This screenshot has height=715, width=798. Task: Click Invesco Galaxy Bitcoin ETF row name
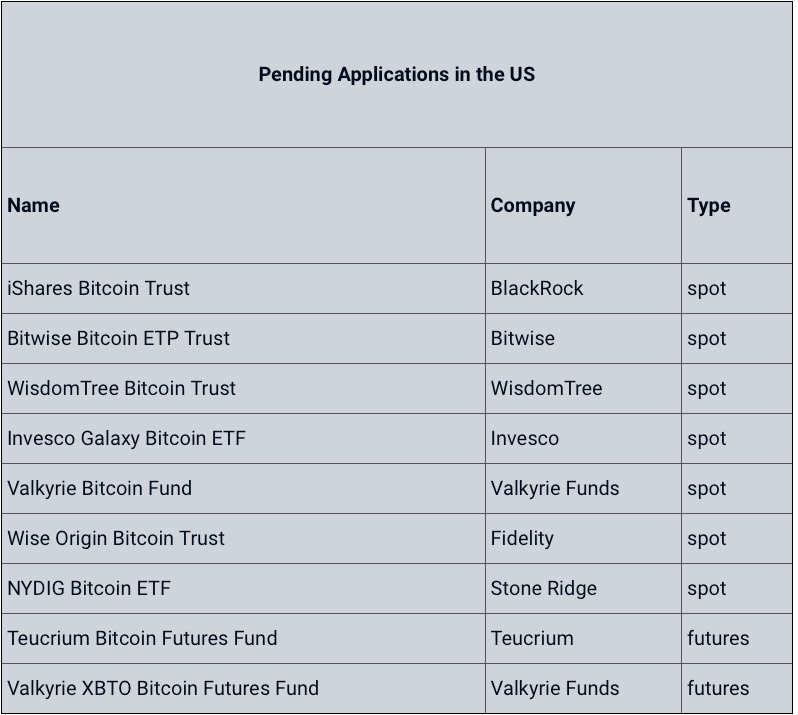126,438
